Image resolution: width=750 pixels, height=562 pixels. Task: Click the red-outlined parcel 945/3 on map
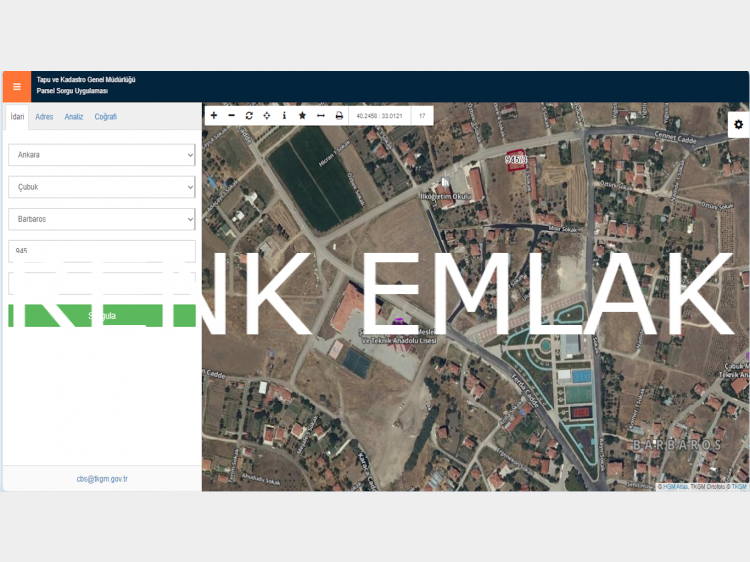point(516,161)
